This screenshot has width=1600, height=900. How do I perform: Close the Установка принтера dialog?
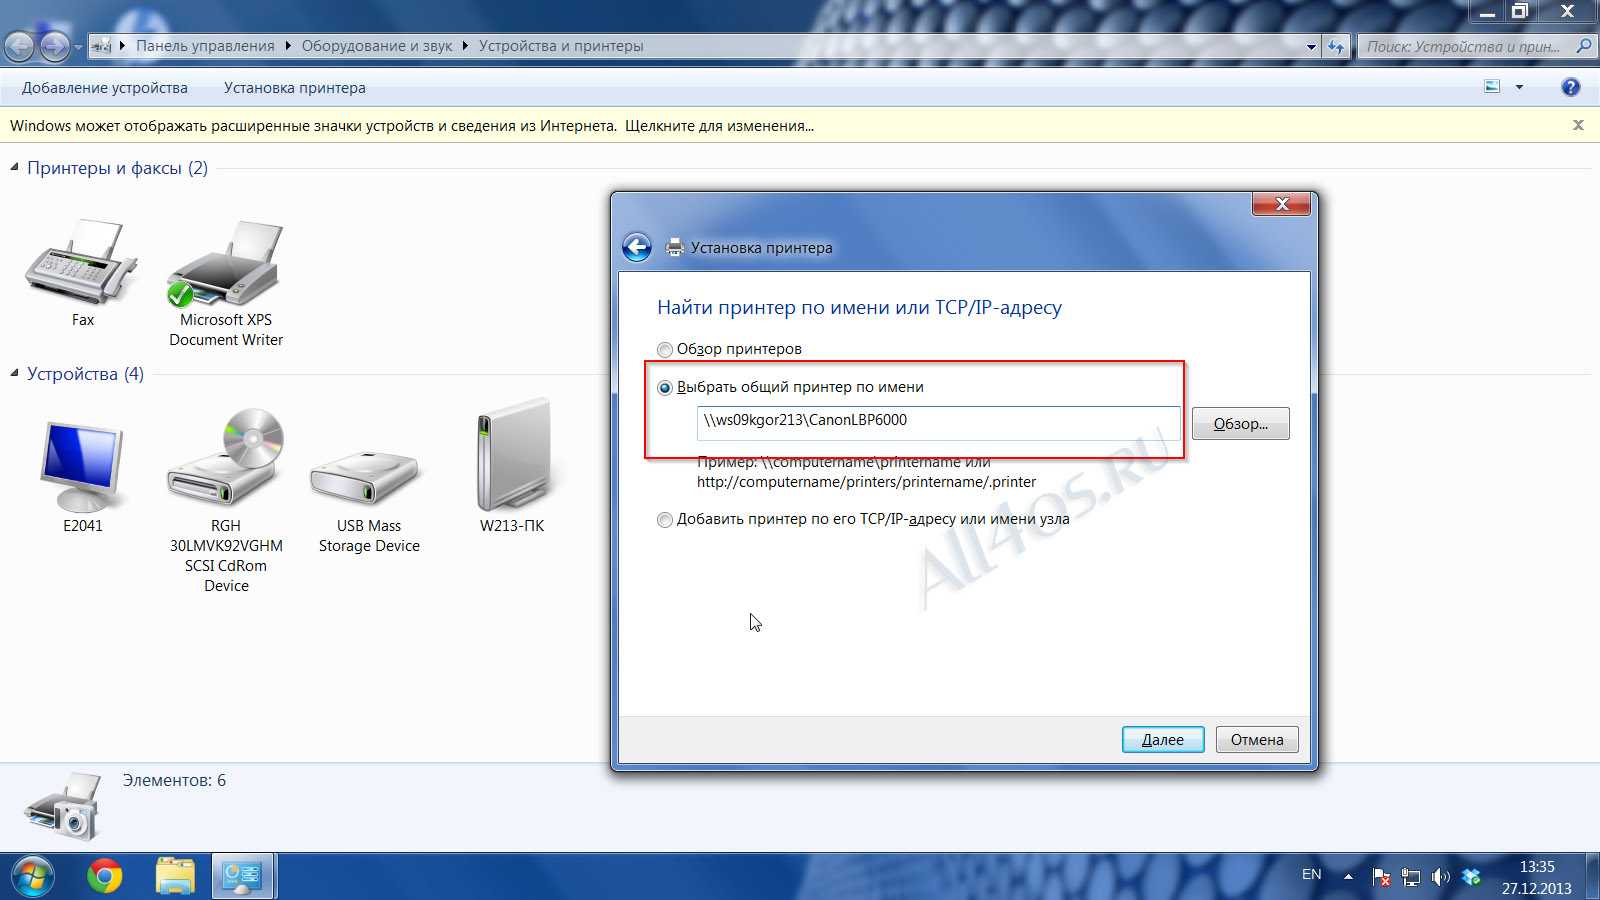1281,203
